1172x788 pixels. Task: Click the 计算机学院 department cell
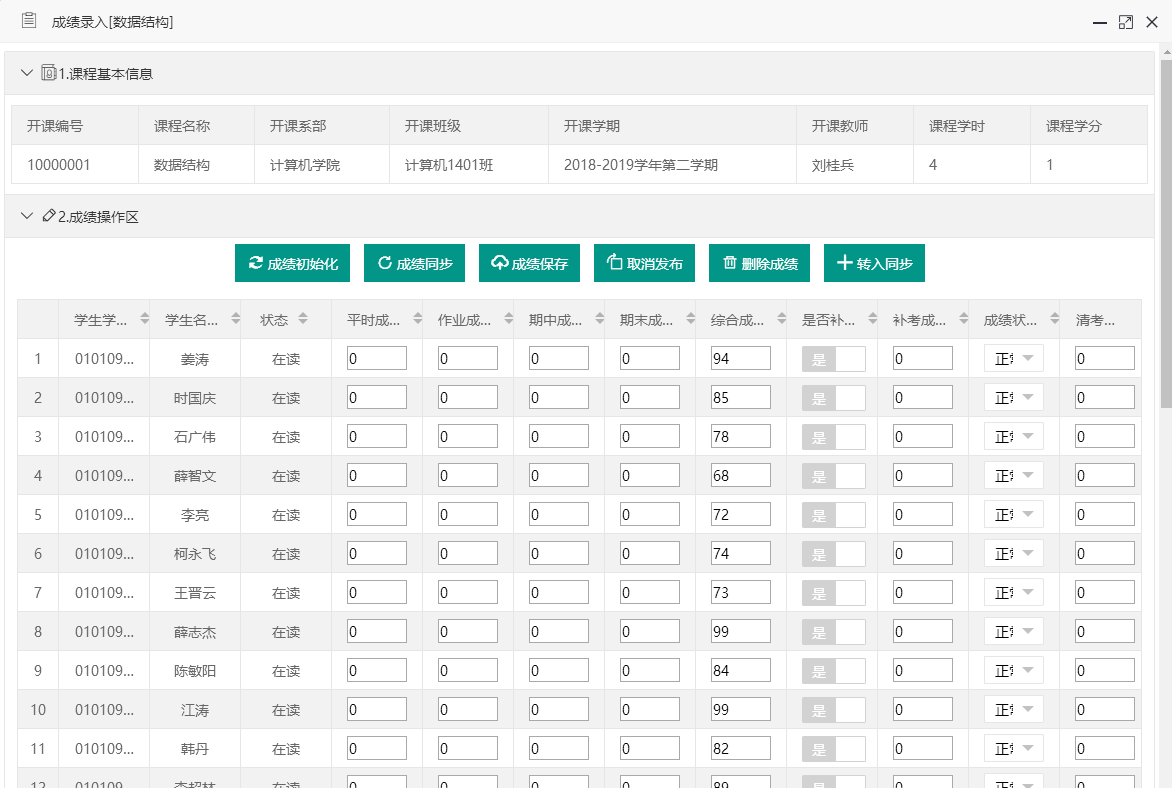(321, 164)
